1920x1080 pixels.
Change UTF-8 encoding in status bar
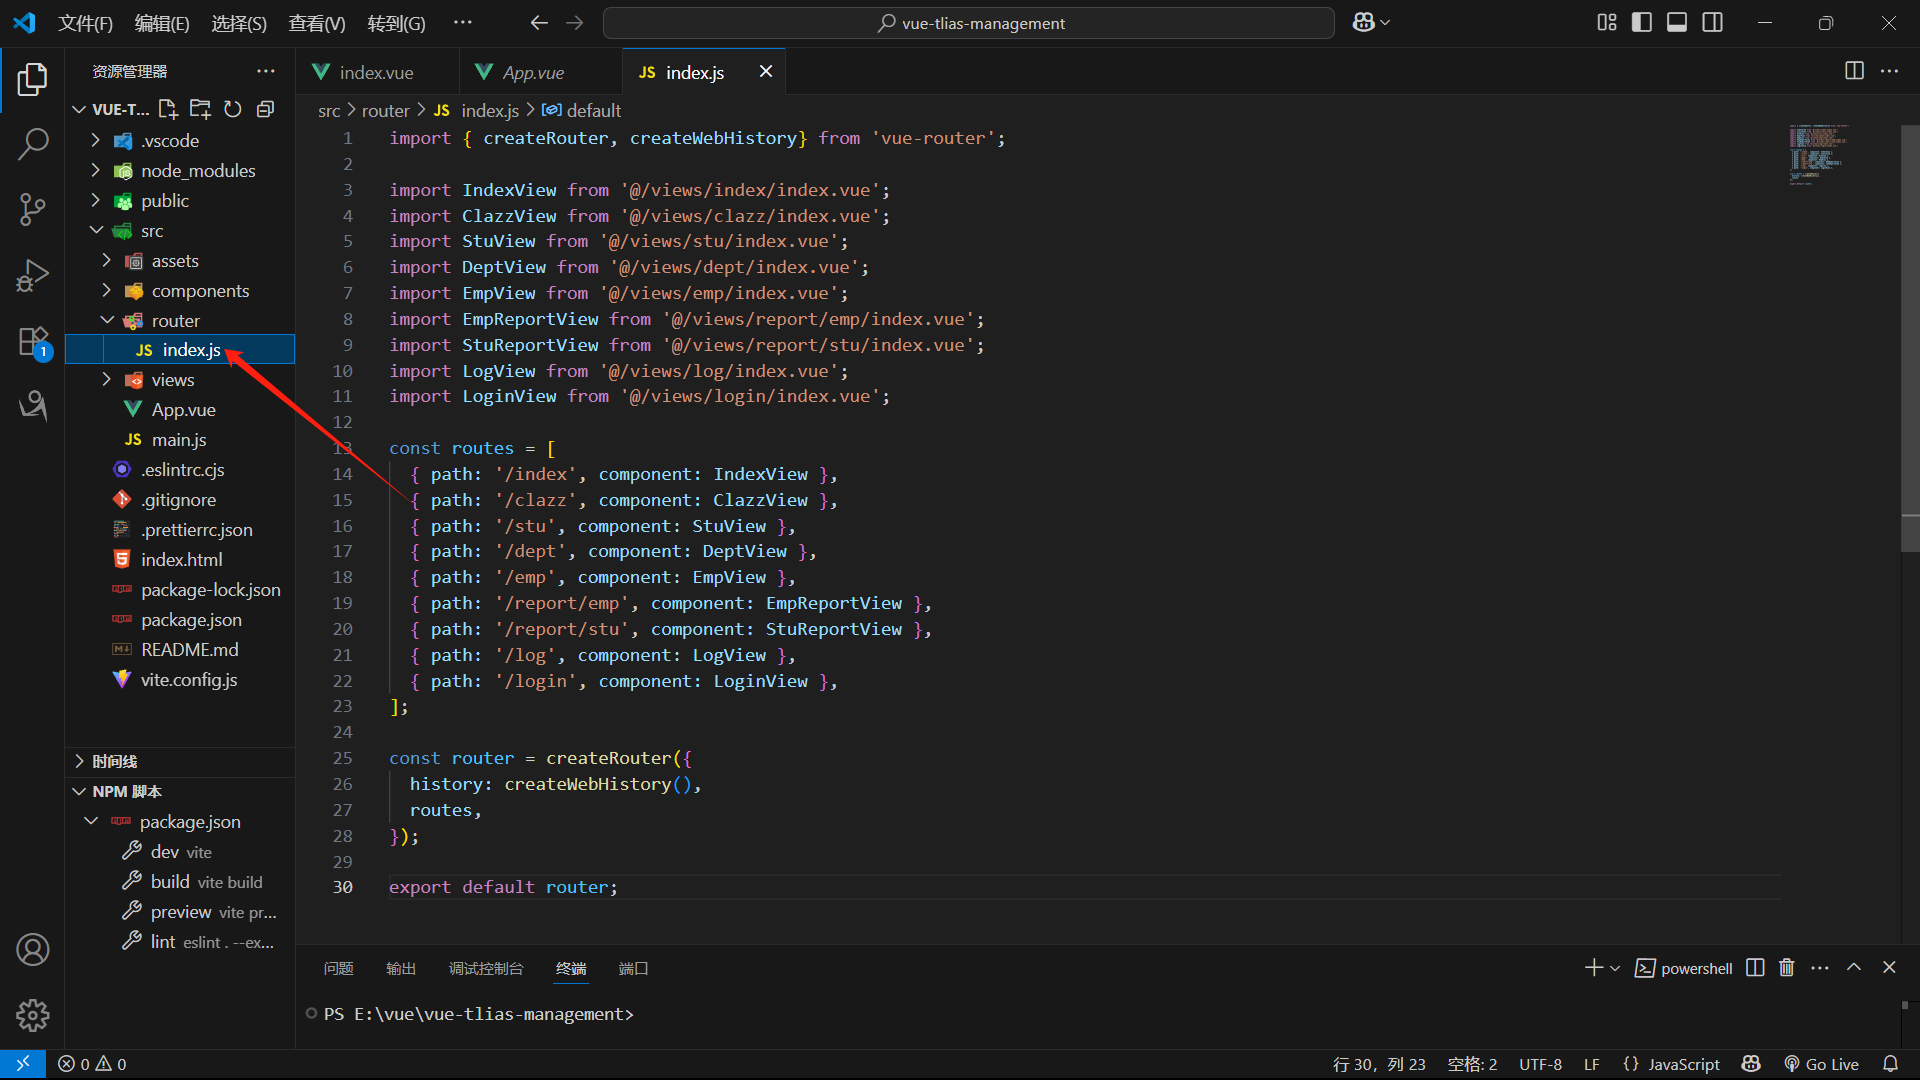[1541, 1064]
